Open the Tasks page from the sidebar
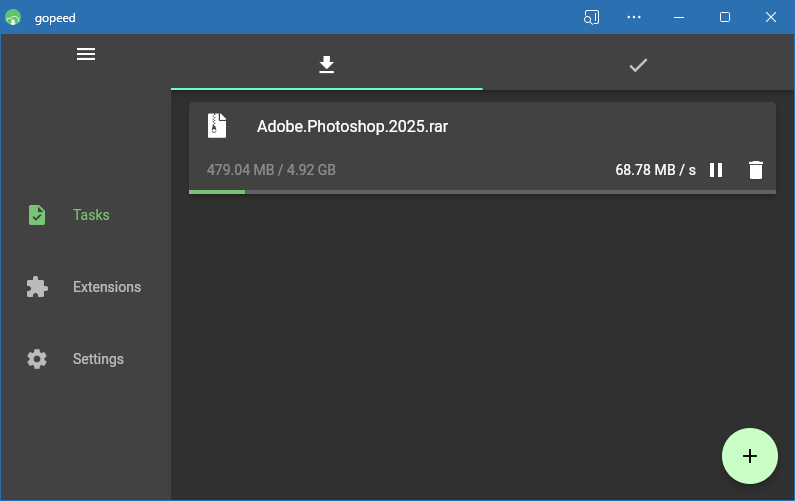Viewport: 795px width, 501px height. pos(85,215)
